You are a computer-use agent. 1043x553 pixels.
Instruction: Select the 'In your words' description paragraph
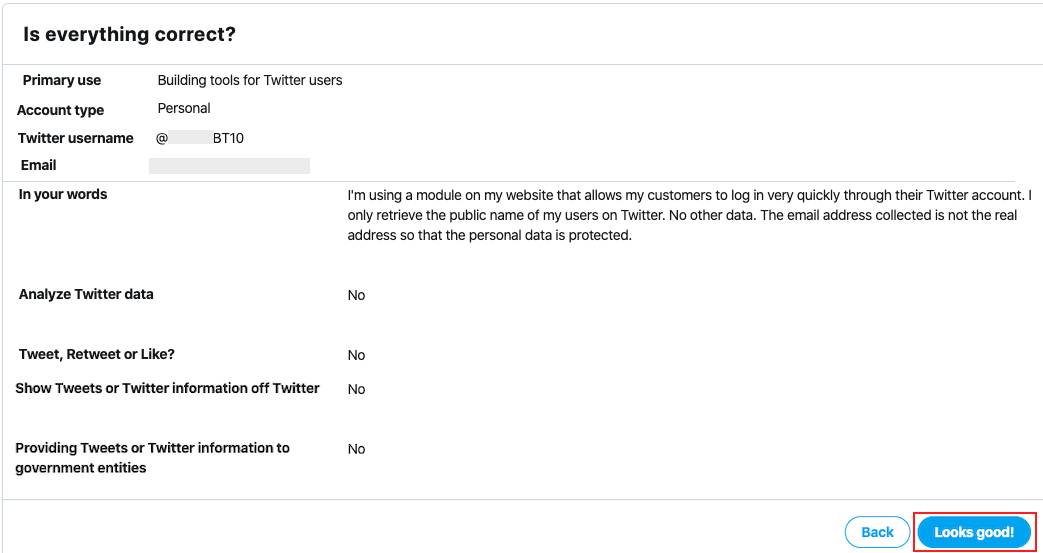pyautogui.click(x=690, y=216)
